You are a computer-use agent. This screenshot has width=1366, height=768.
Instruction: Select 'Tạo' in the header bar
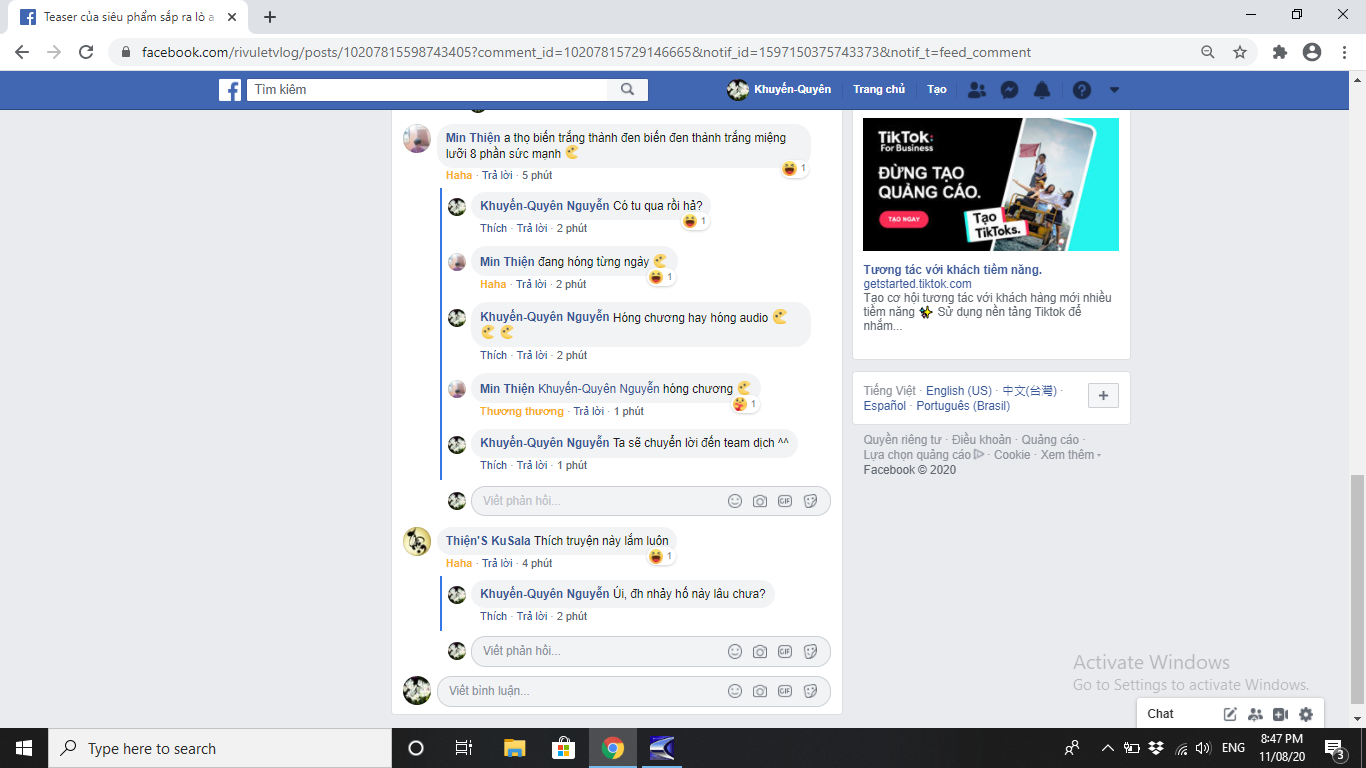pyautogui.click(x=936, y=90)
